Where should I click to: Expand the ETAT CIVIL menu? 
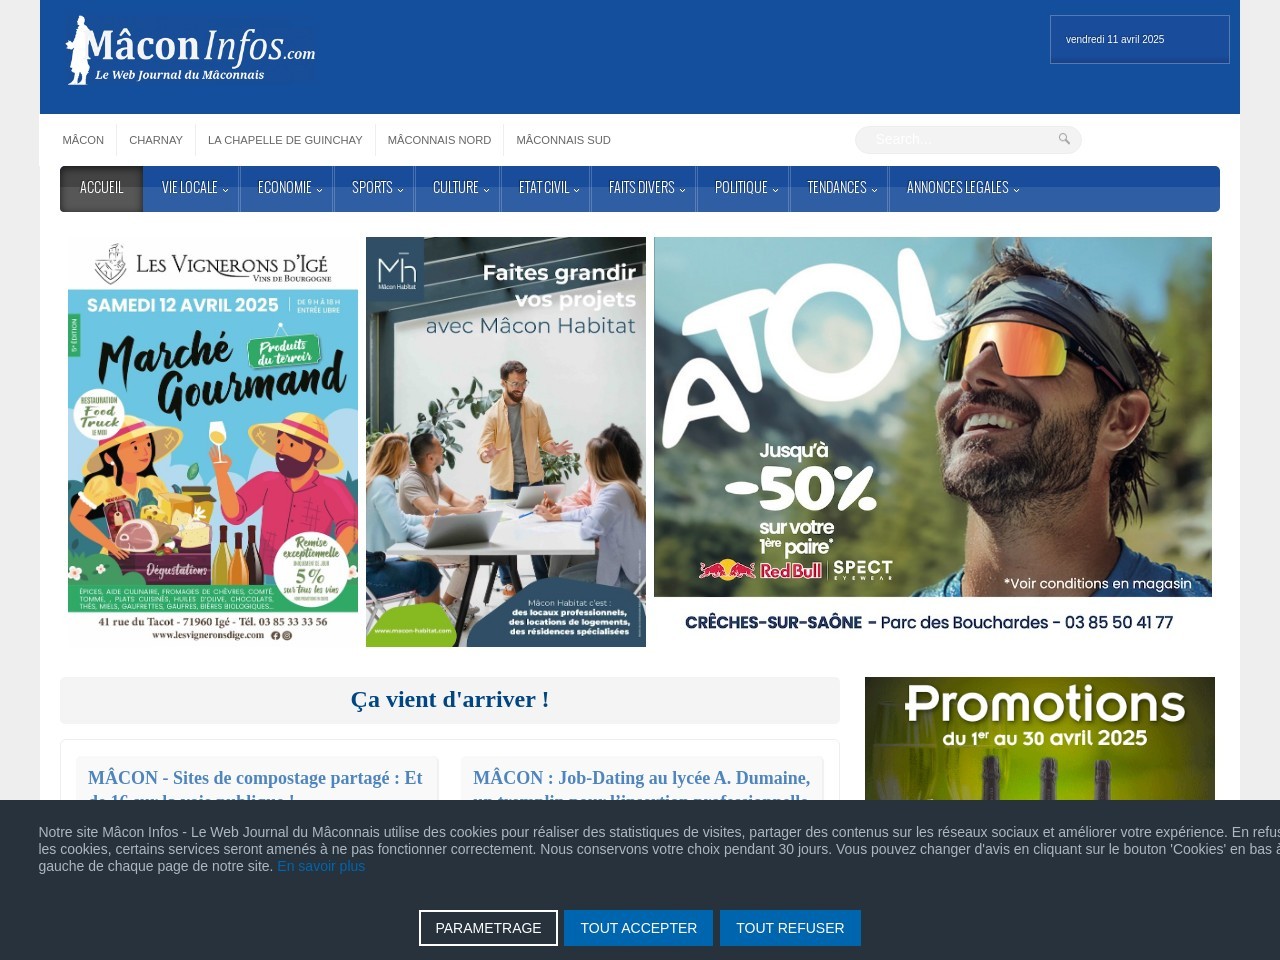547,188
